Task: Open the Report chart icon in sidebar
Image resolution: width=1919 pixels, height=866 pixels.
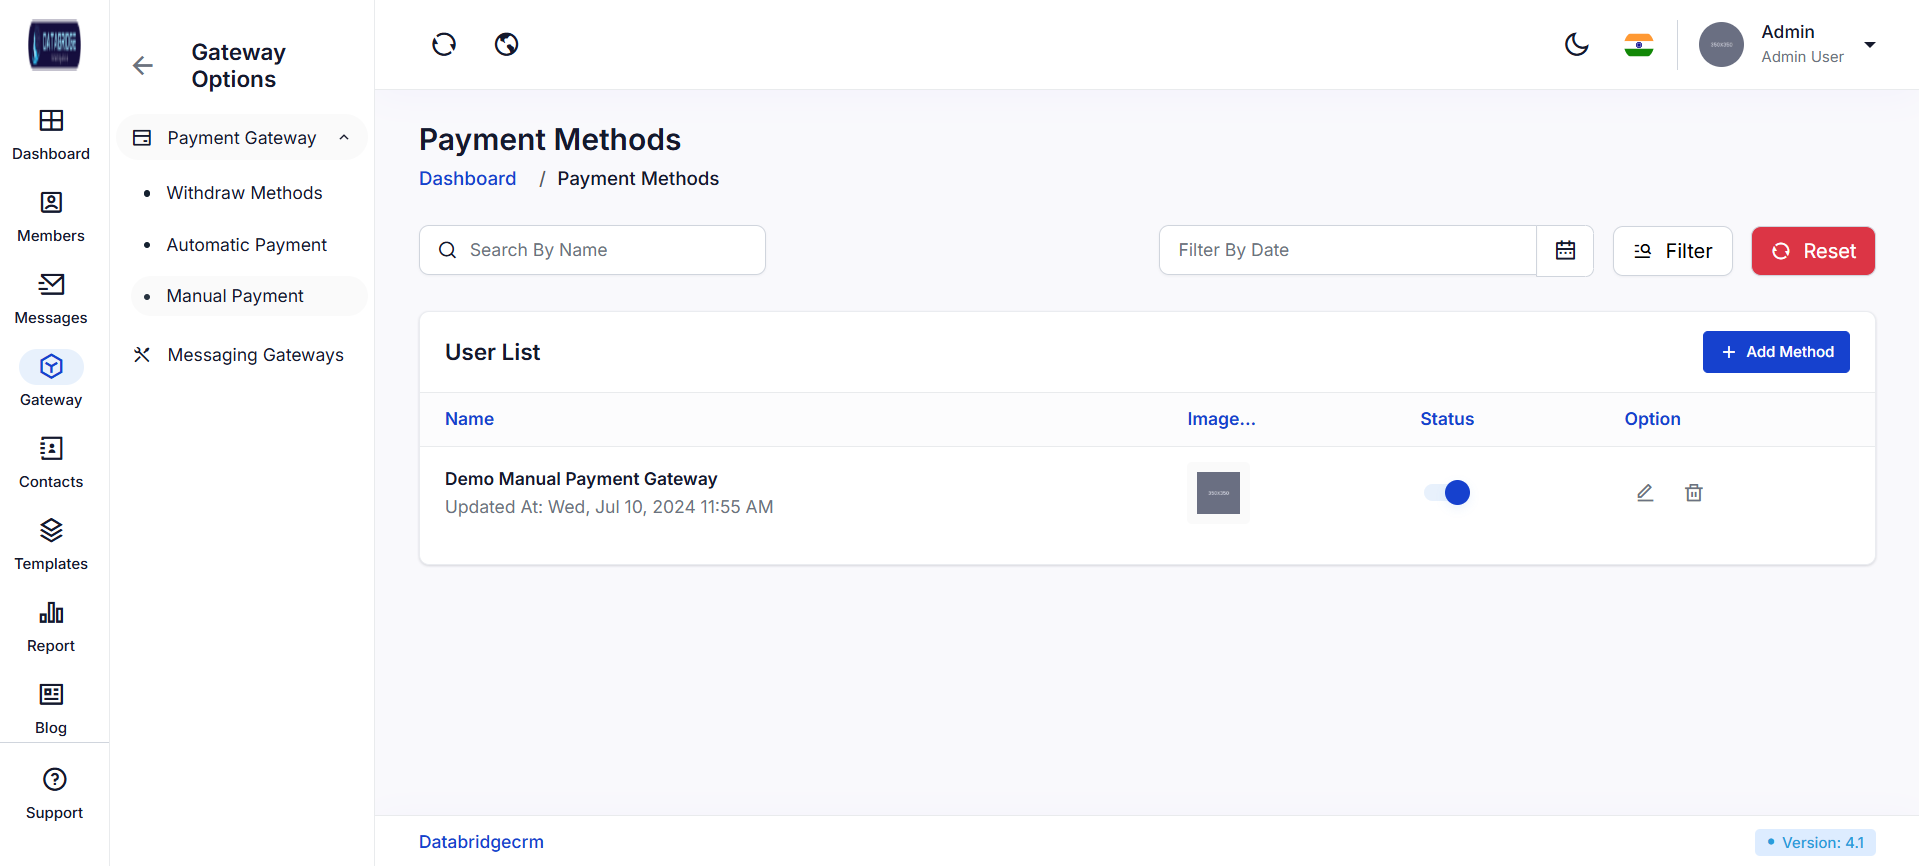Action: coord(51,613)
